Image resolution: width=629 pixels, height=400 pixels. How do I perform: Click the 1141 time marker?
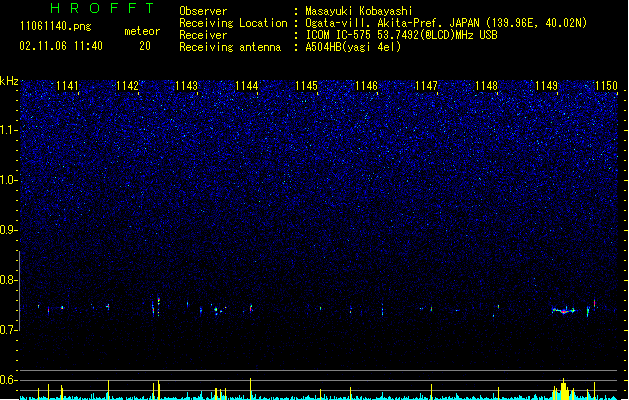(x=67, y=86)
